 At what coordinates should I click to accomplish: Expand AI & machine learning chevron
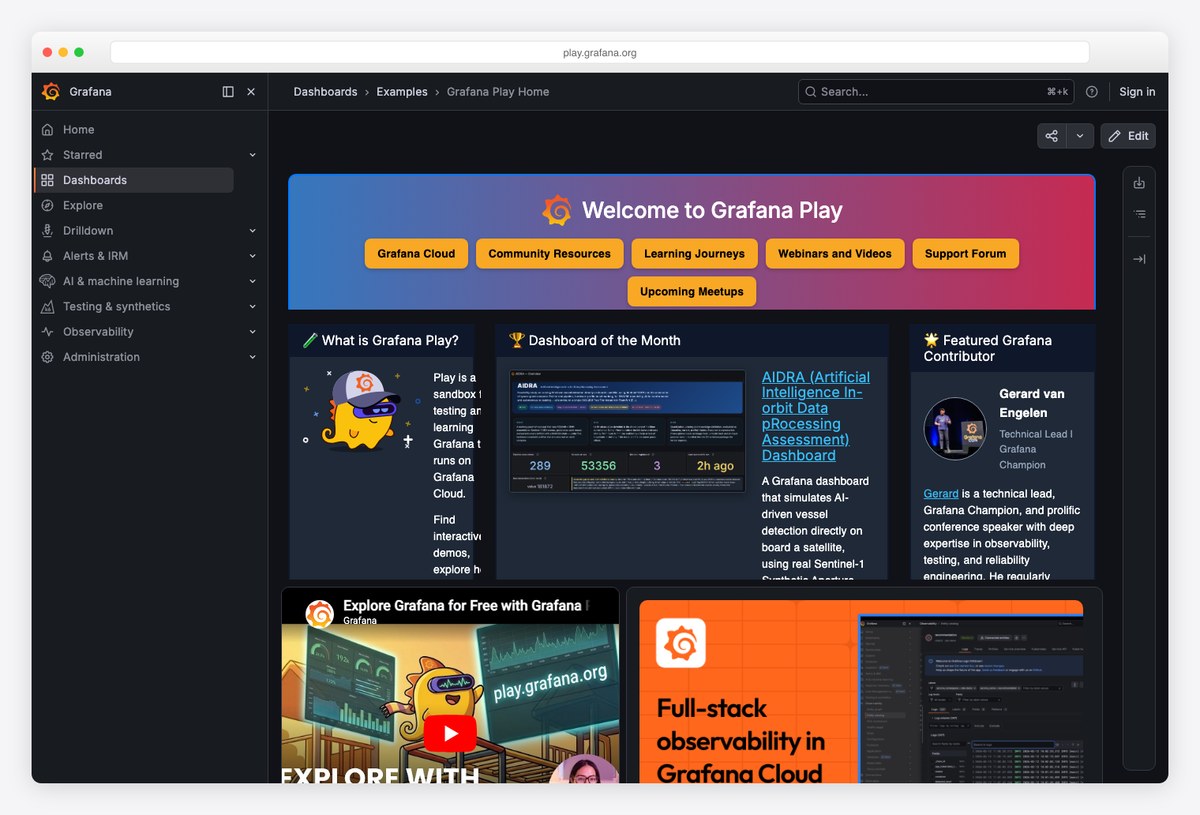pyautogui.click(x=252, y=281)
